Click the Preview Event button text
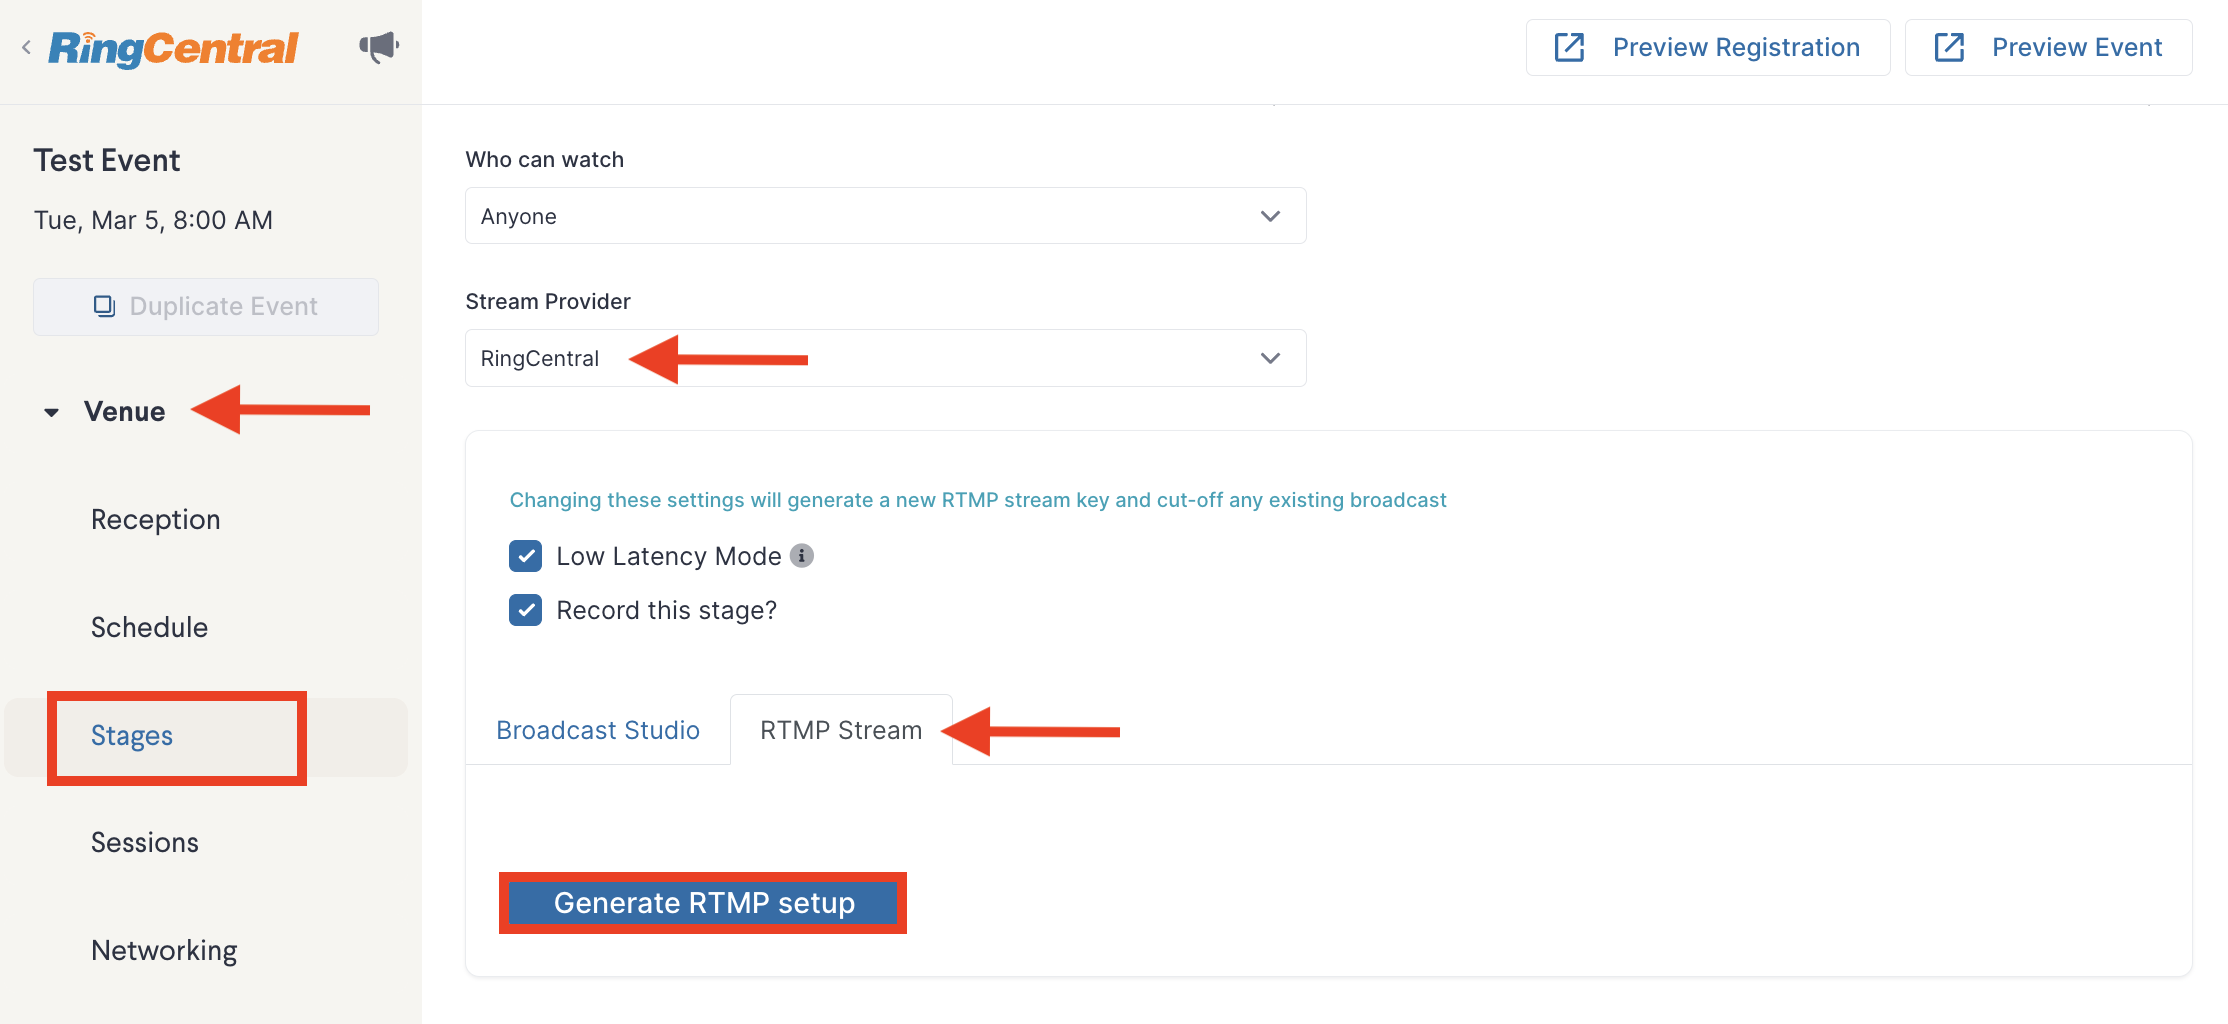The image size is (2228, 1024). pyautogui.click(x=2077, y=47)
